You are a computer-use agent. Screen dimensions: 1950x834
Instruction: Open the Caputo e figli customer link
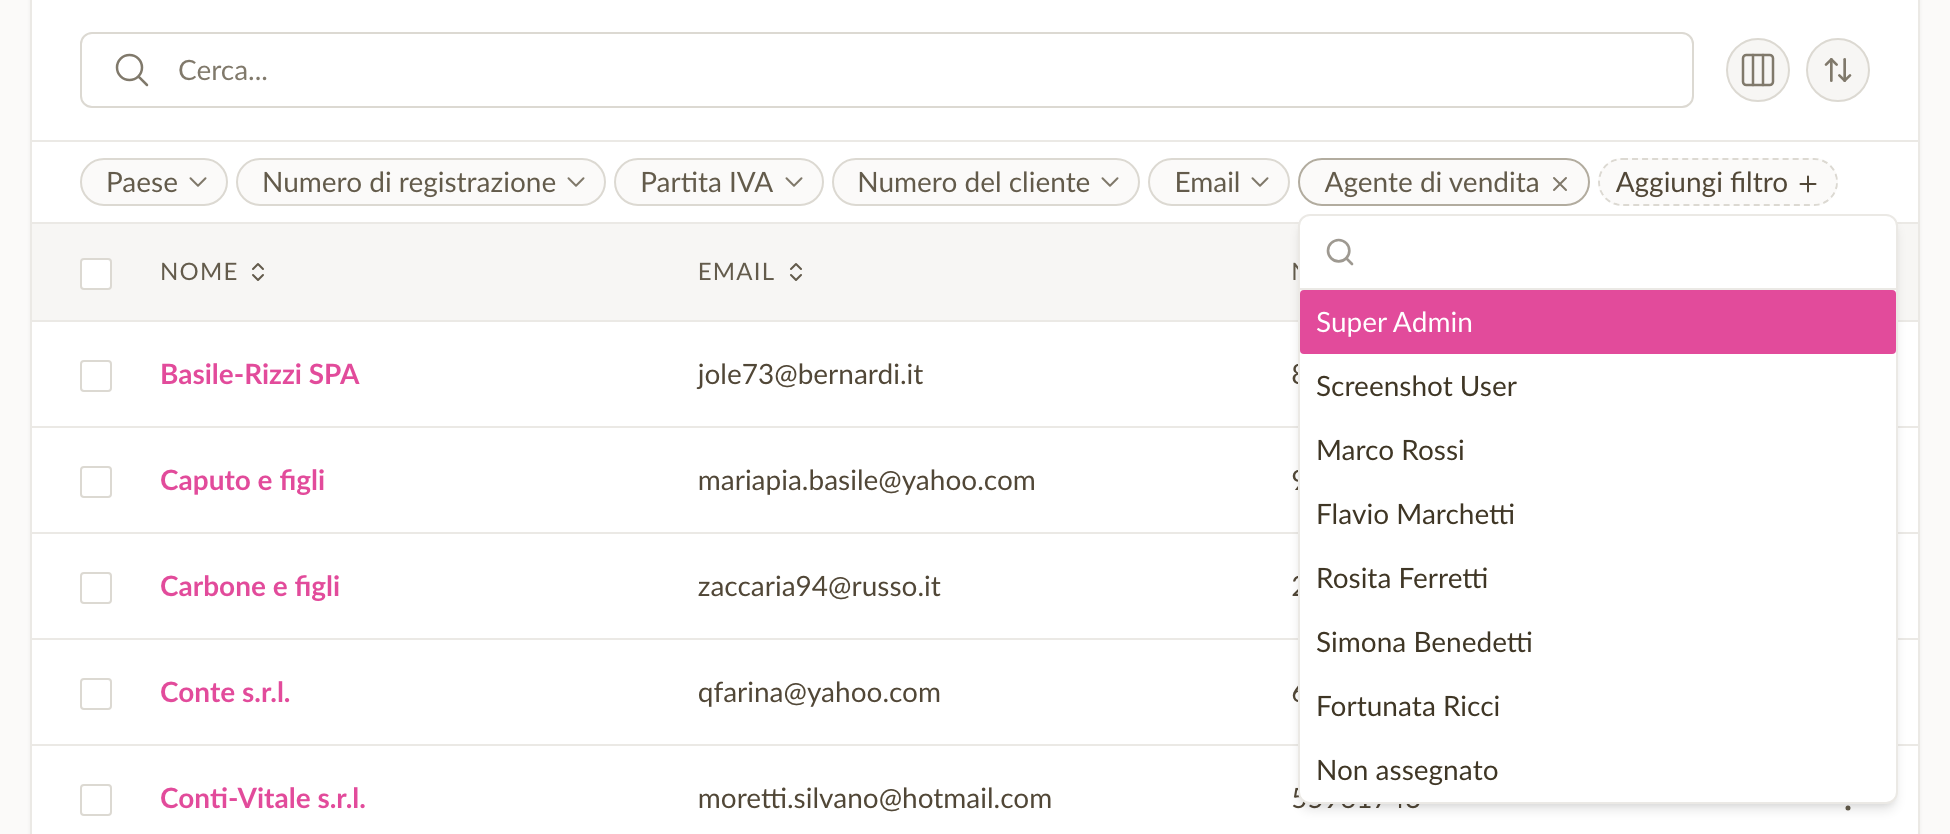pos(243,480)
